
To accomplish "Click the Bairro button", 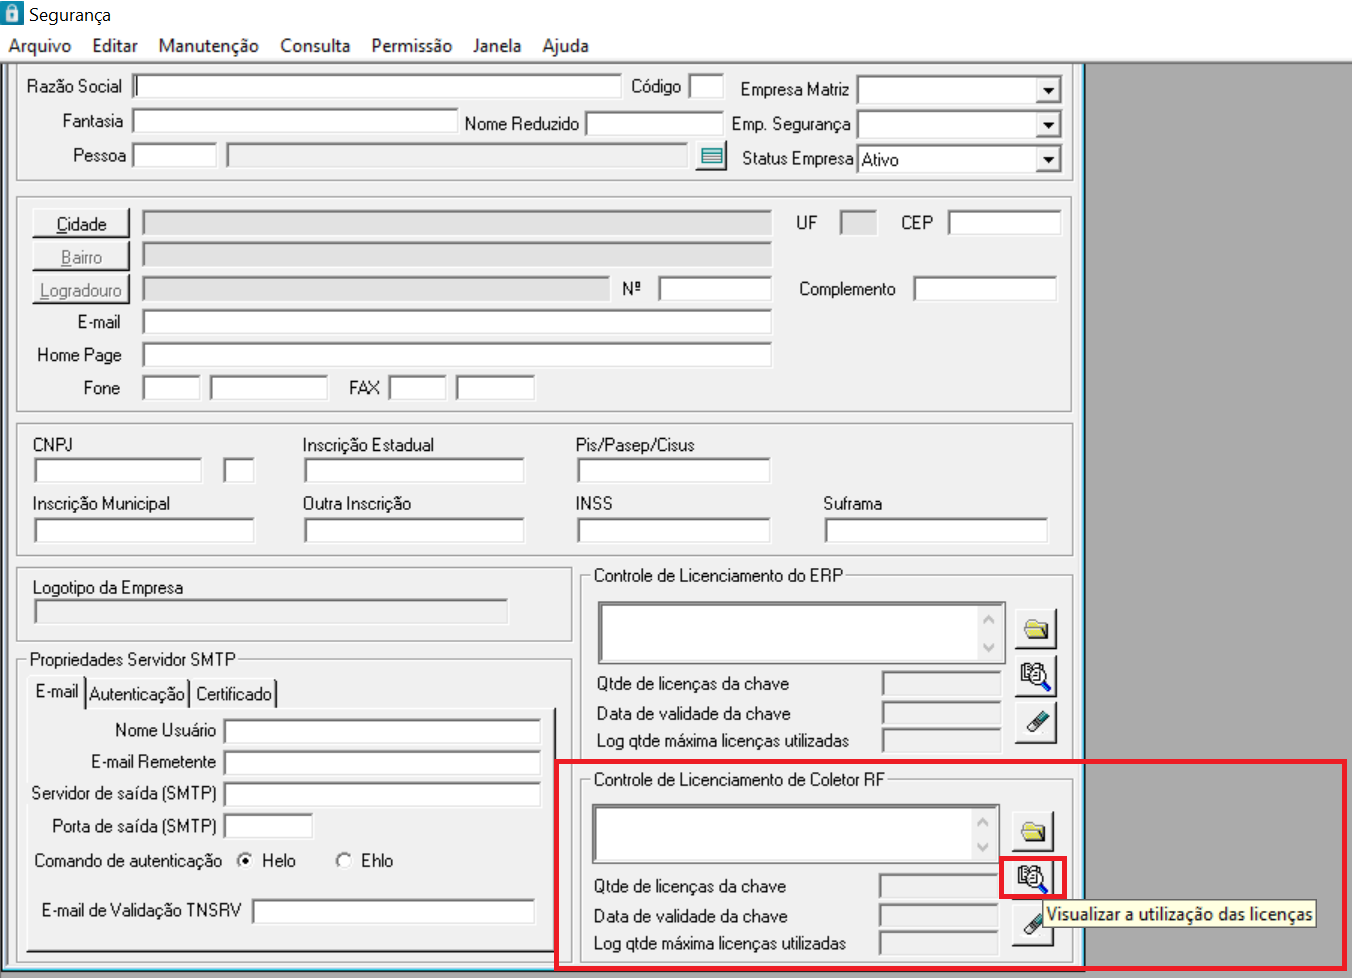I will pyautogui.click(x=81, y=257).
